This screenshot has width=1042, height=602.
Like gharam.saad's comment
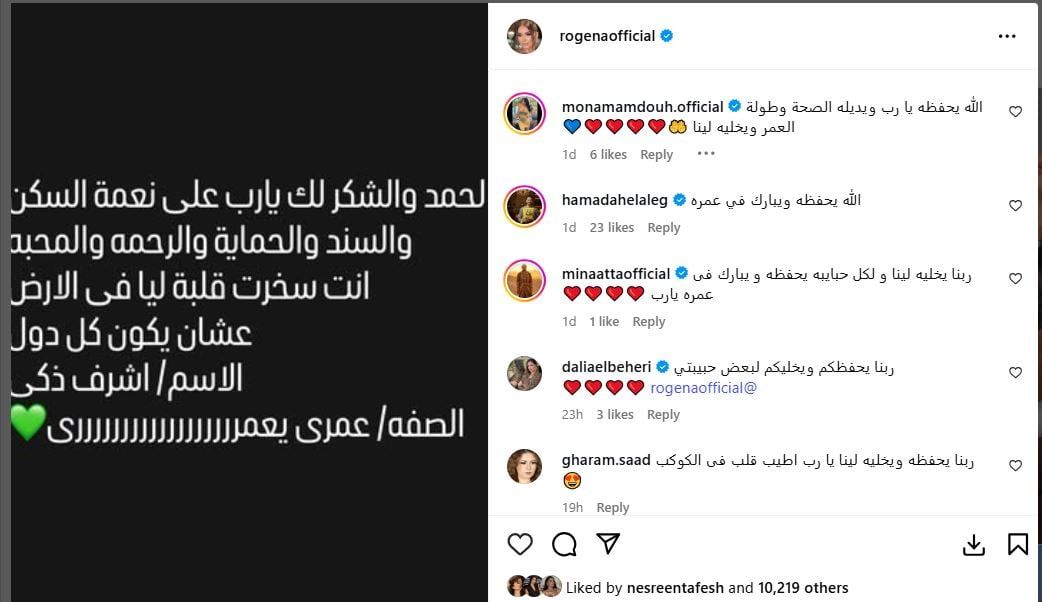point(1015,466)
